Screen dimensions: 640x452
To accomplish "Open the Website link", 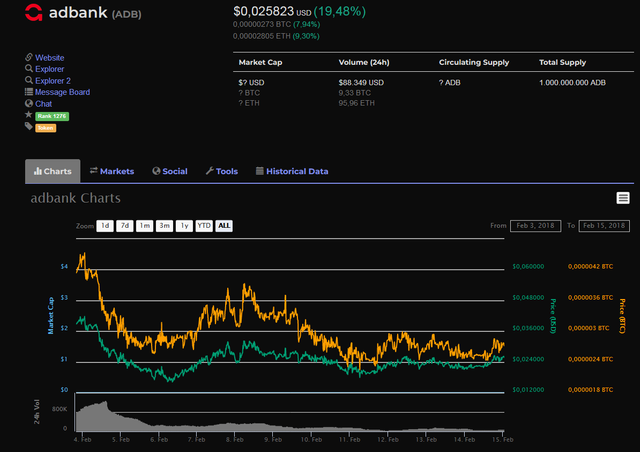I will pyautogui.click(x=49, y=58).
